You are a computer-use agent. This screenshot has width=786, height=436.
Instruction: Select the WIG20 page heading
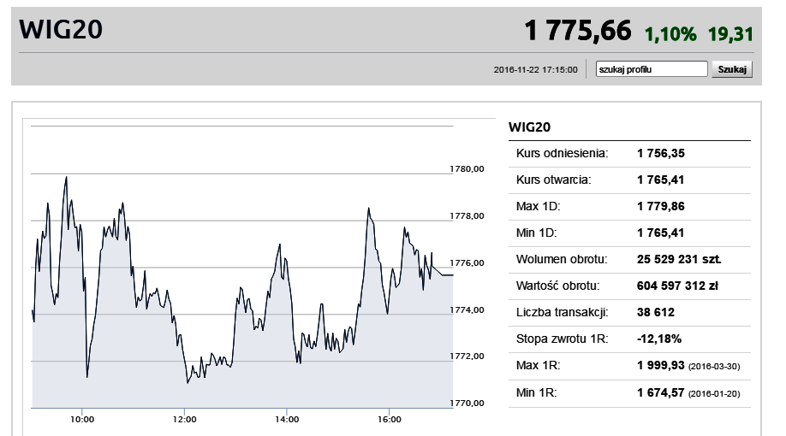[61, 29]
